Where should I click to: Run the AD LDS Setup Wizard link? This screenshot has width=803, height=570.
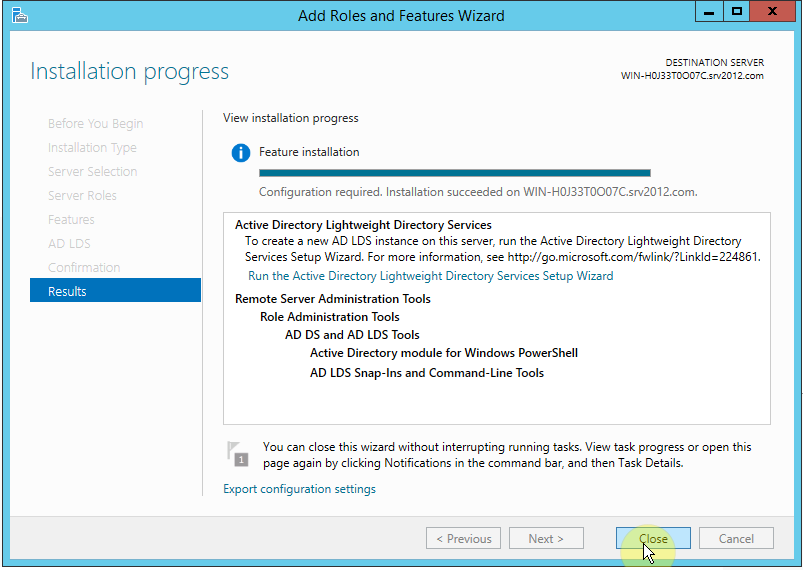tap(430, 275)
